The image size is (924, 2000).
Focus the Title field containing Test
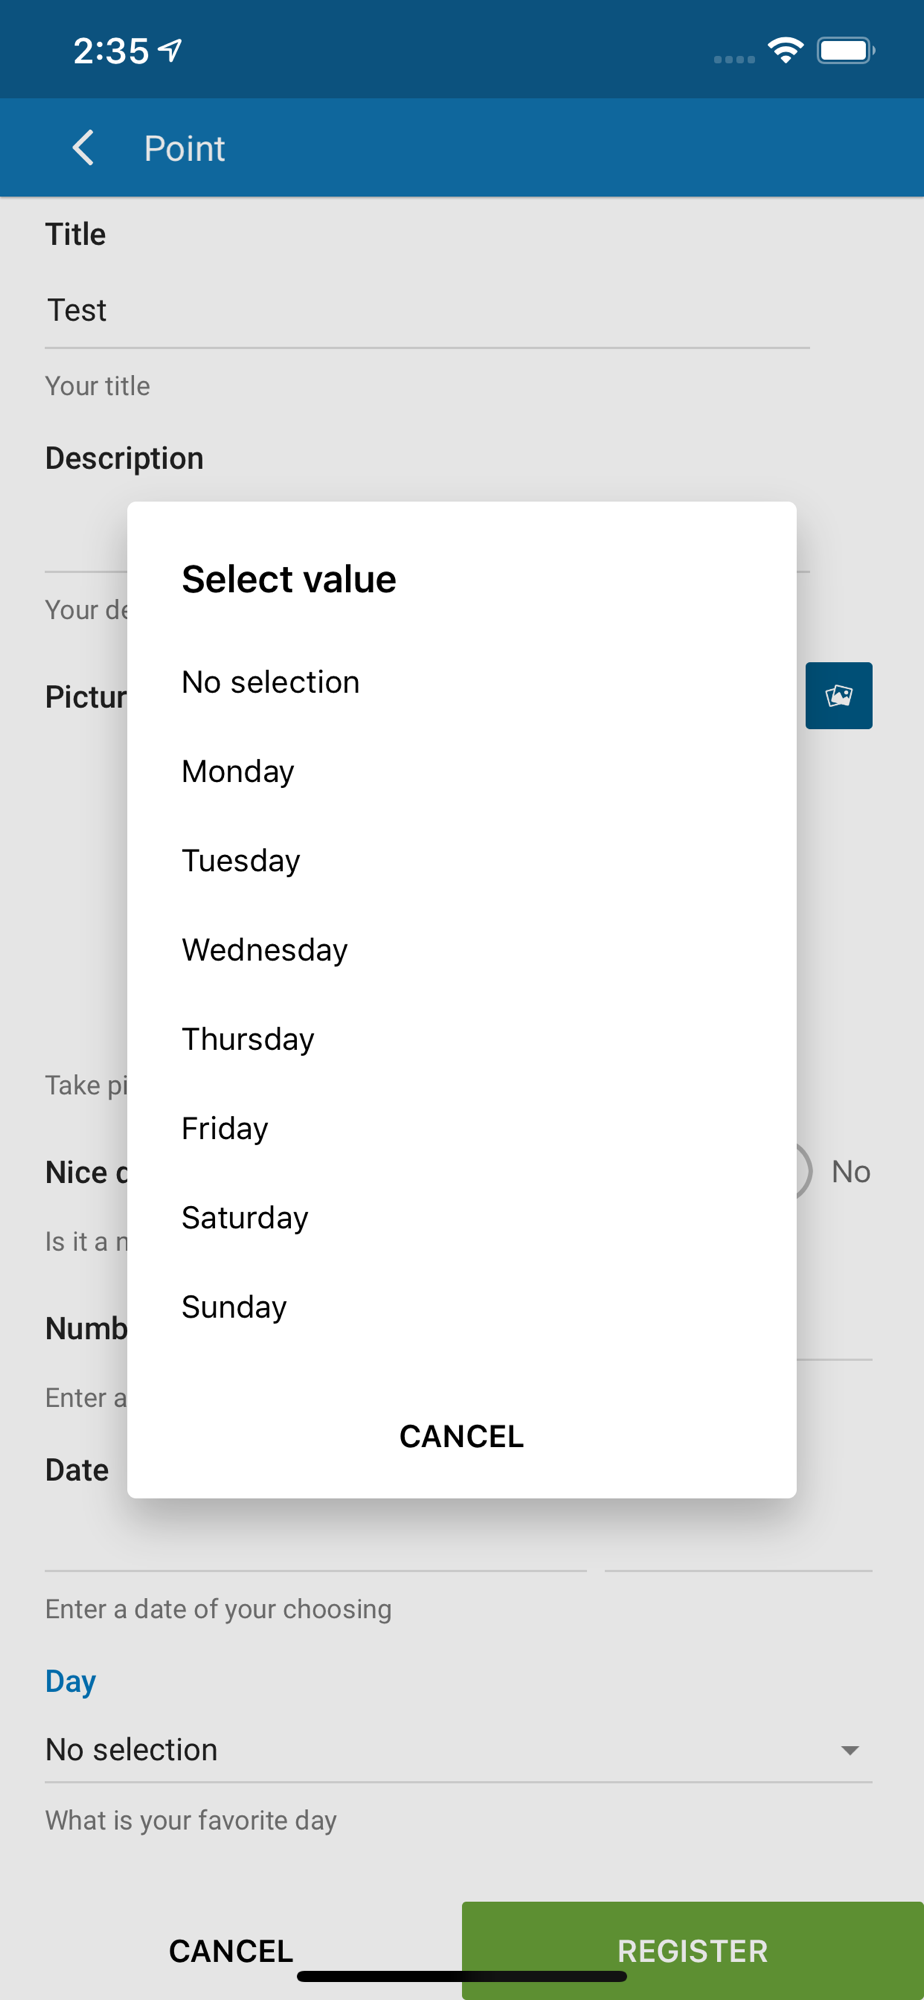tap(427, 311)
